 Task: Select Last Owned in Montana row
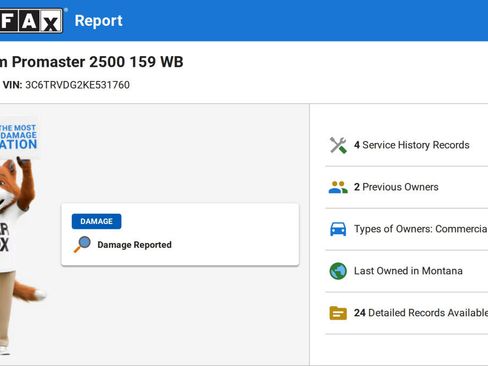coord(407,271)
